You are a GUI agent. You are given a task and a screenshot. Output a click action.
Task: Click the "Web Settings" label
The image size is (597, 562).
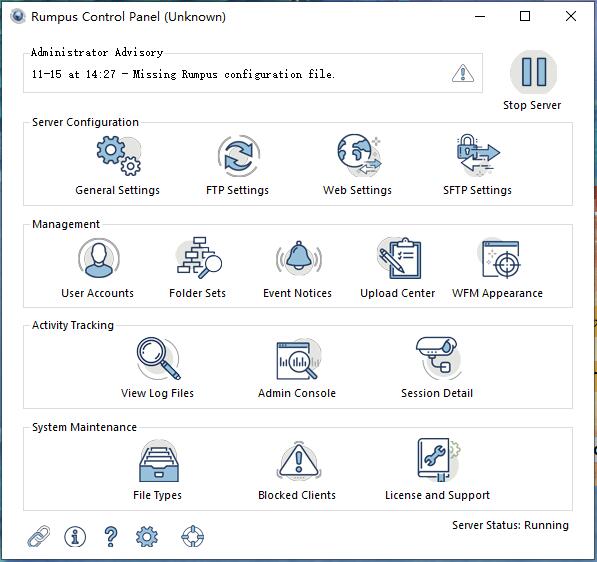[357, 190]
